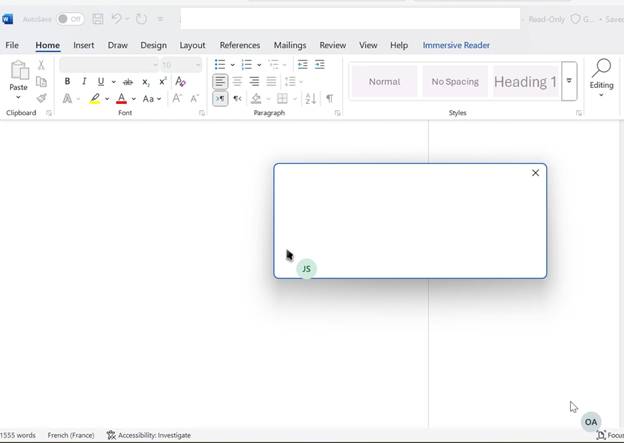Switch to the Layout tab

[192, 45]
